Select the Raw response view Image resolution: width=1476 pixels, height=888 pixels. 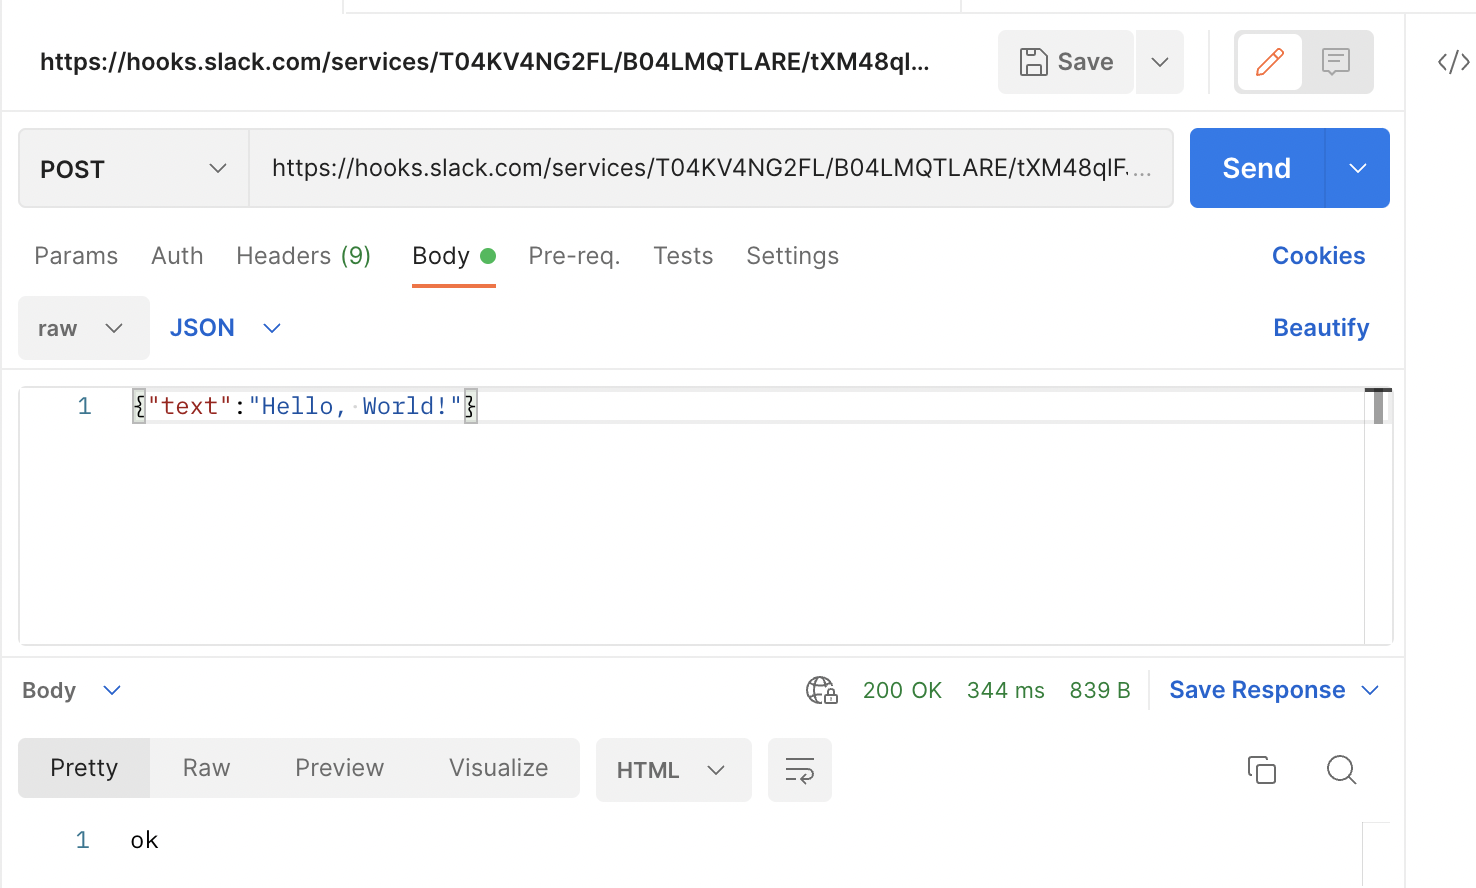206,768
